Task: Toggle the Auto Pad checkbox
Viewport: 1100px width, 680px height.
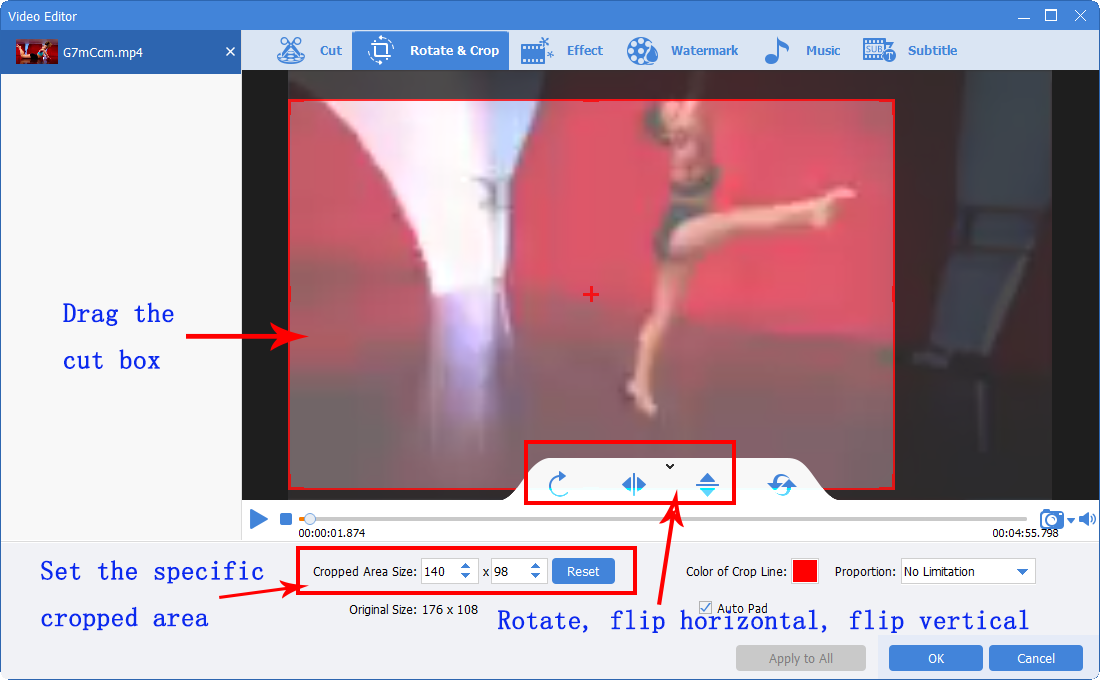Action: click(x=706, y=607)
